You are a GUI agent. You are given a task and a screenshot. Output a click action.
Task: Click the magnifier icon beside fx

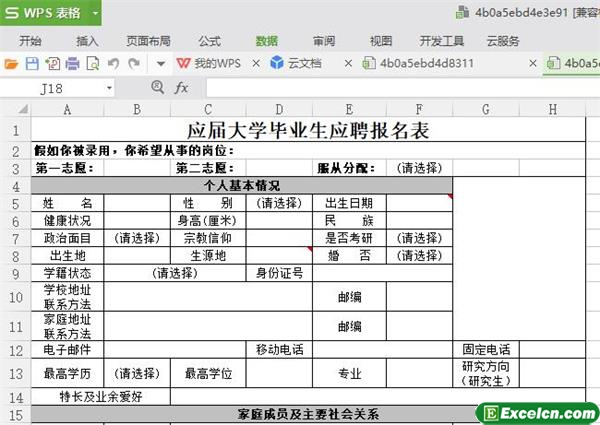click(x=158, y=88)
